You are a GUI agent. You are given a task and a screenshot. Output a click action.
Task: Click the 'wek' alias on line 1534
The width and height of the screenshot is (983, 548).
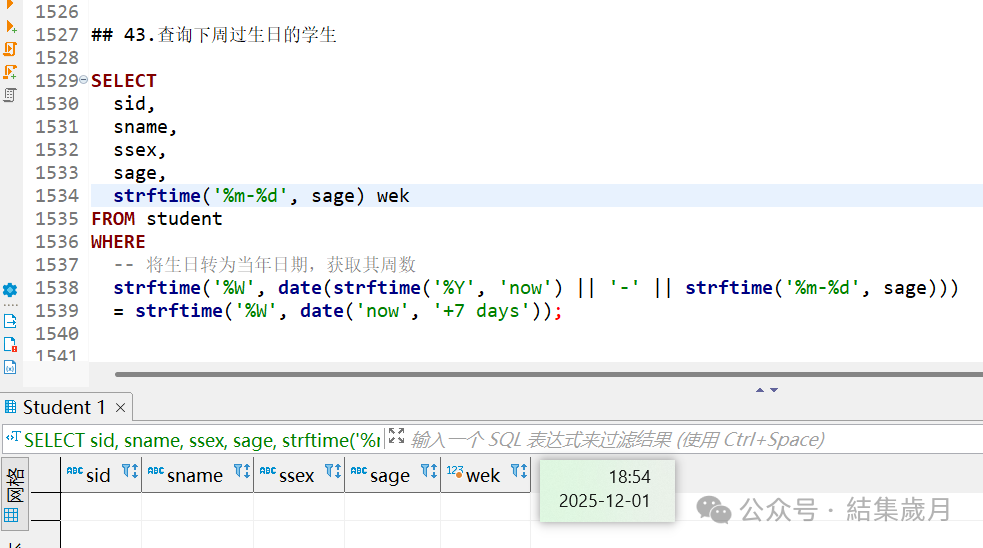point(392,196)
